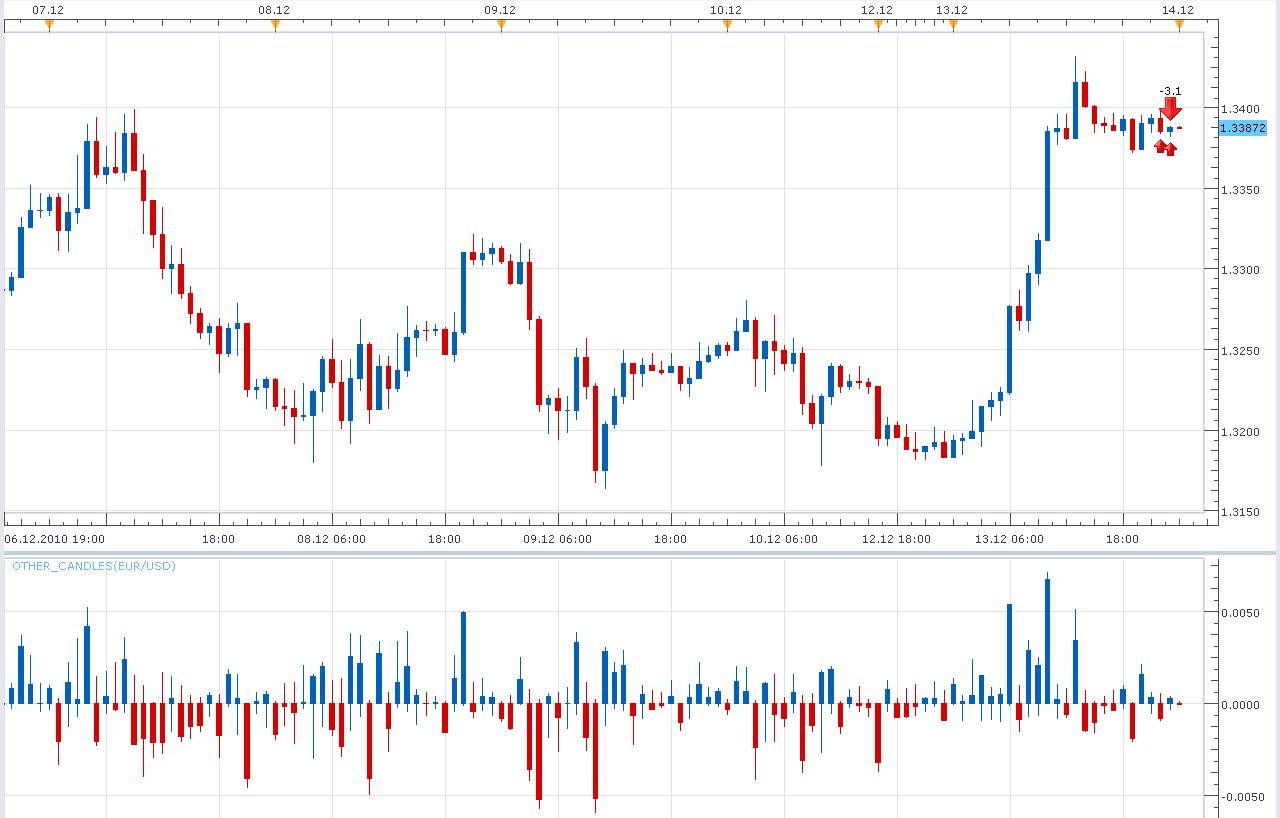The height and width of the screenshot is (818, 1280).
Task: Select the 08.12 orange day marker
Action: (x=275, y=25)
